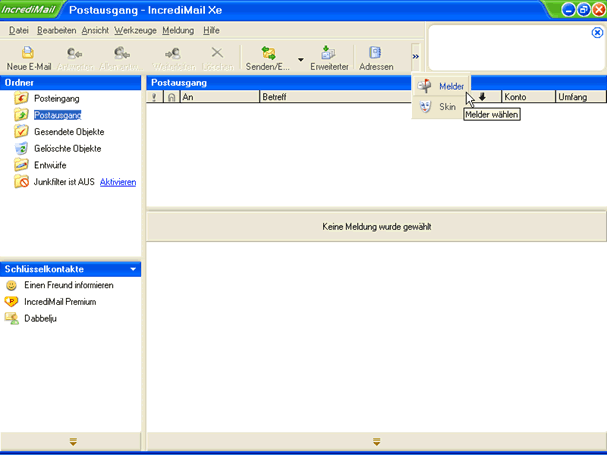Viewport: 608px width, 456px height.
Task: Open the Adressen address book
Action: pos(376,58)
